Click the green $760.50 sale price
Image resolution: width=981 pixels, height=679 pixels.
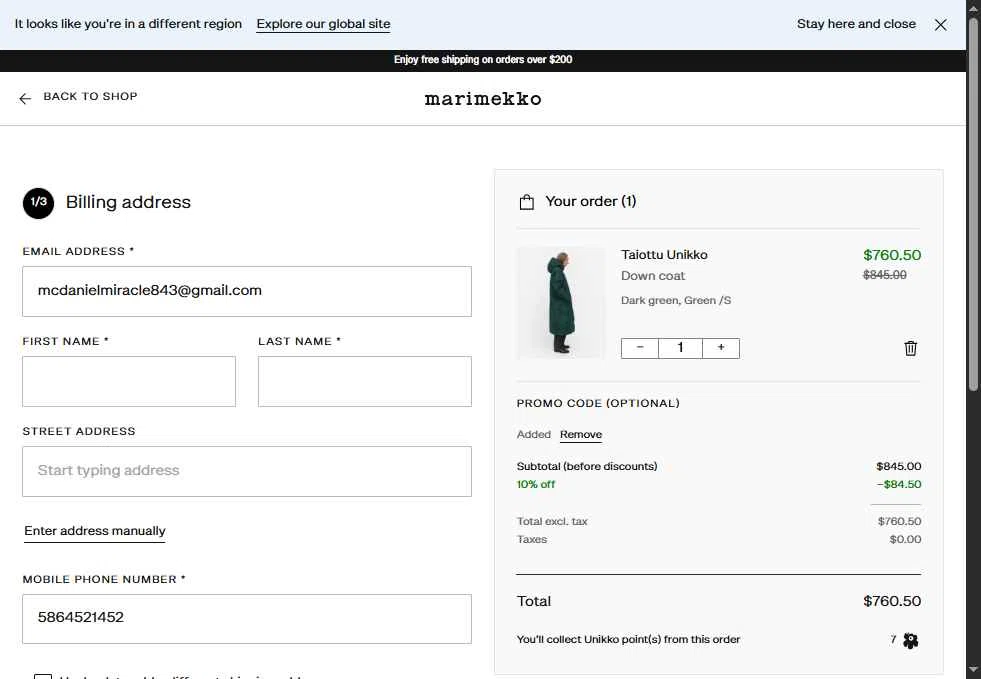pos(892,255)
